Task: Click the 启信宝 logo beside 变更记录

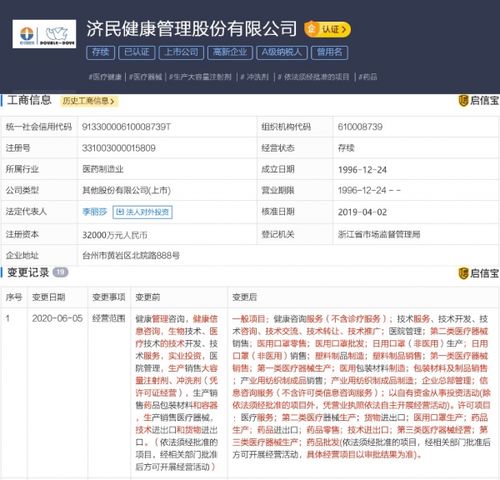Action: click(479, 273)
